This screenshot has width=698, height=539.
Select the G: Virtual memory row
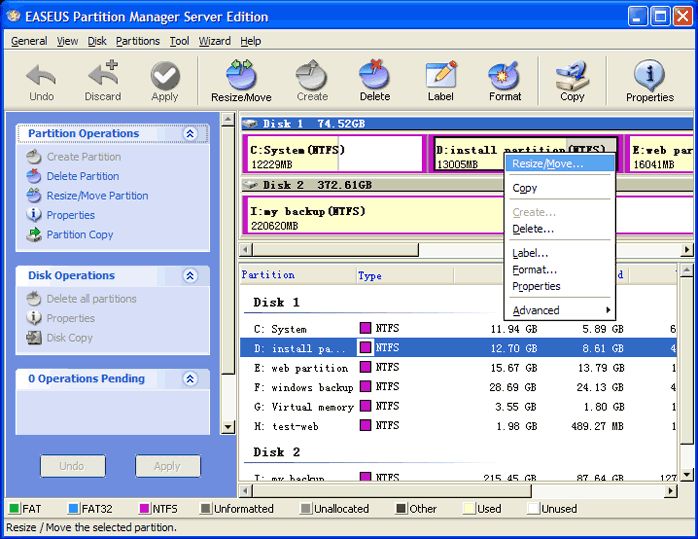tap(459, 406)
